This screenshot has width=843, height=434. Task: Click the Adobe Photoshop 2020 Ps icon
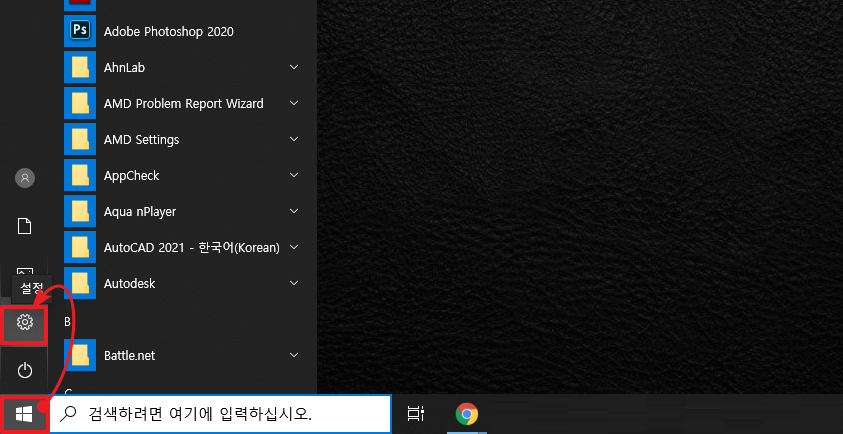point(80,31)
